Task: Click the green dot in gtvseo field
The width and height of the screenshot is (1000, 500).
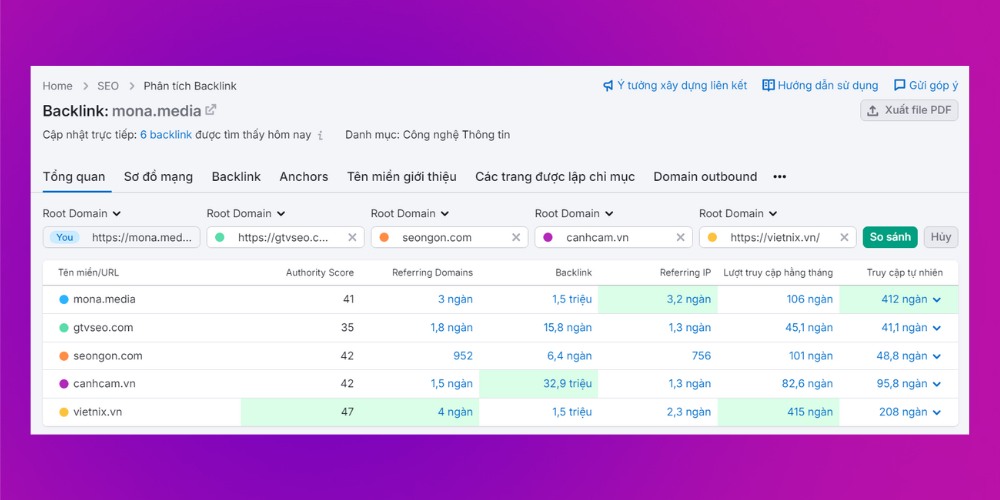Action: click(220, 237)
